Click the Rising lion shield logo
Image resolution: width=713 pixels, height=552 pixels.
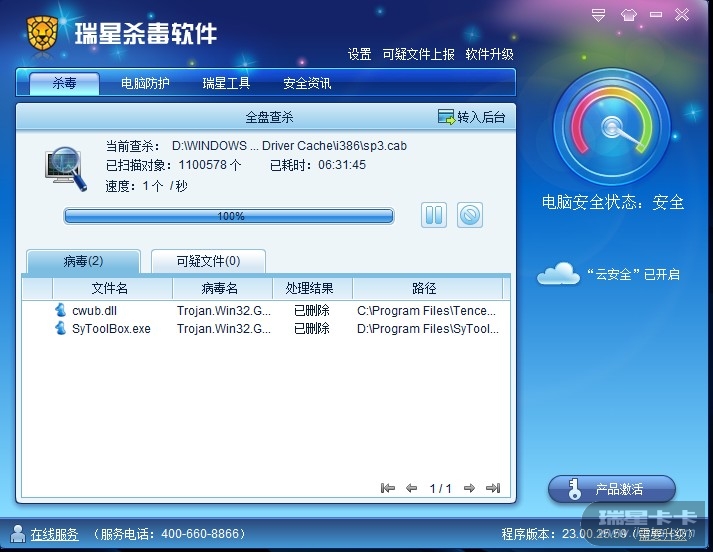[x=42, y=33]
